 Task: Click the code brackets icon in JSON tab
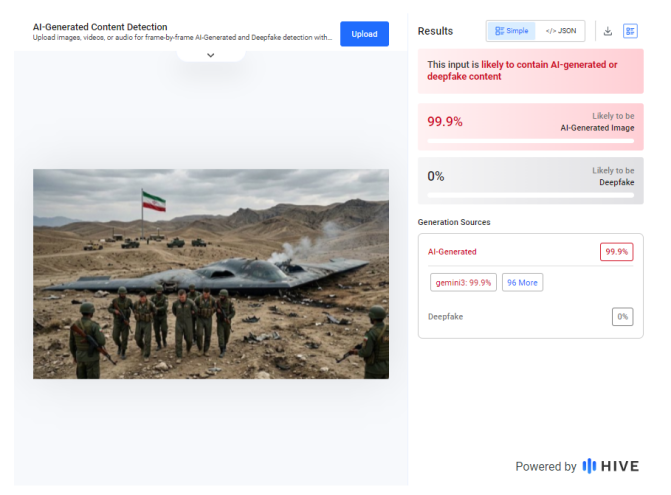(x=550, y=31)
